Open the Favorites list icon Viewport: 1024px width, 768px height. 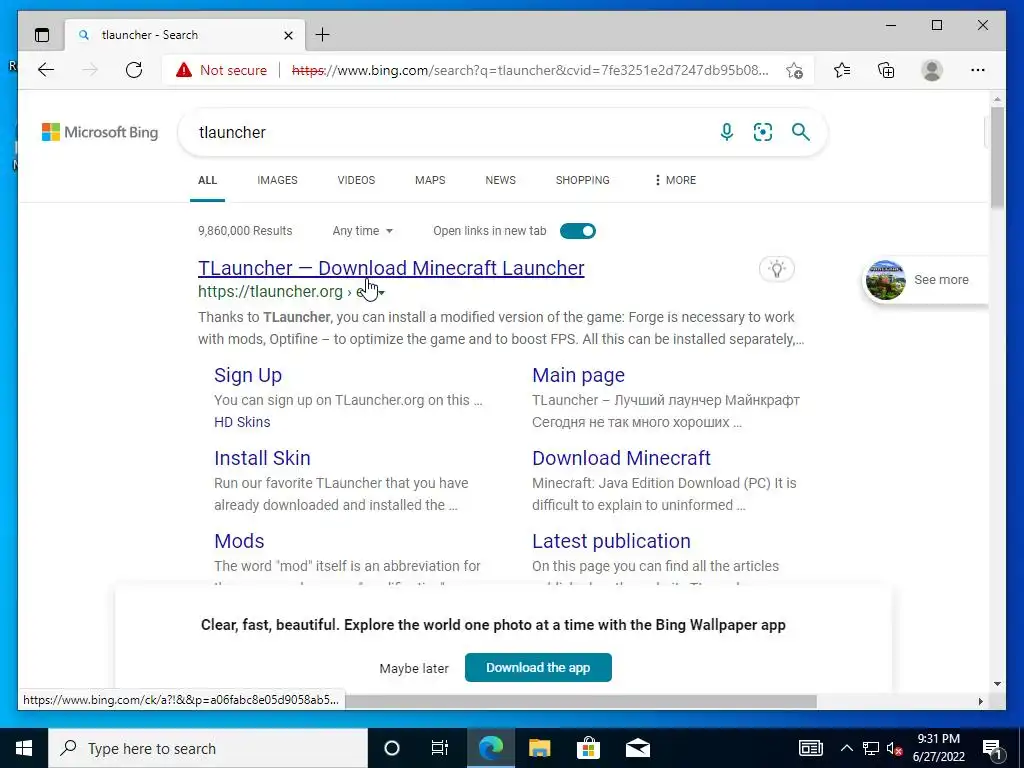tap(842, 70)
